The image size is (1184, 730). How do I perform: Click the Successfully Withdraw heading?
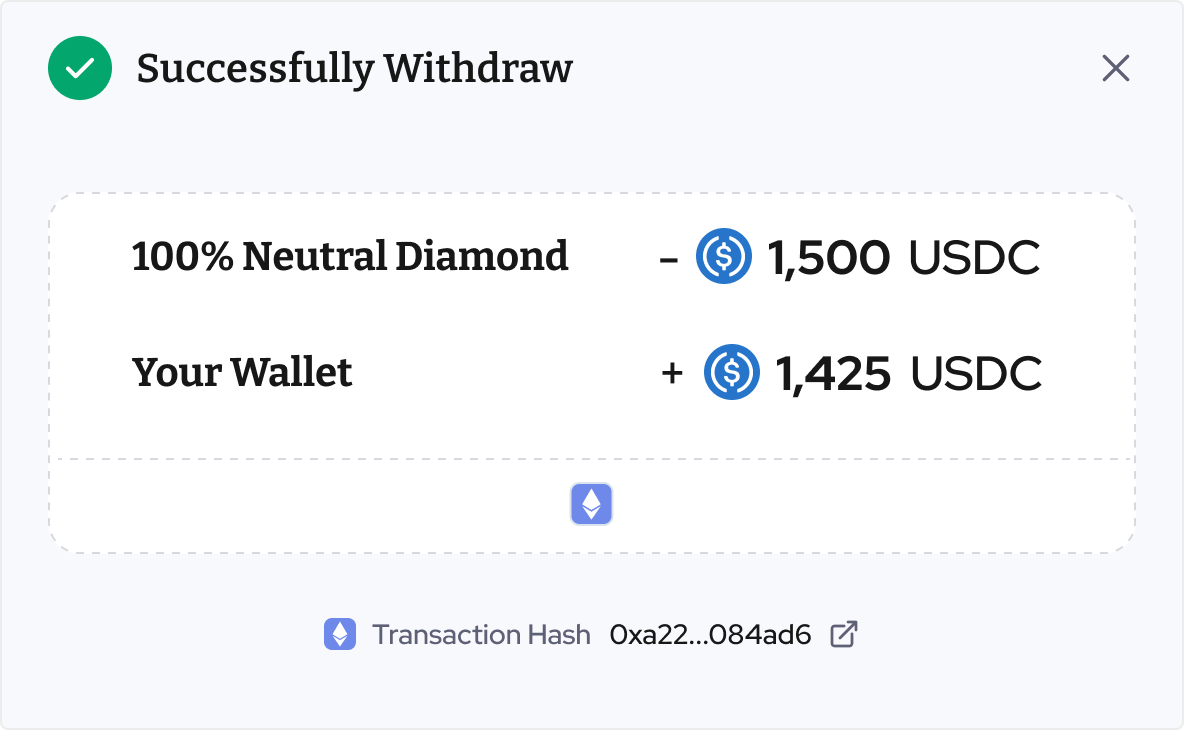(x=355, y=68)
